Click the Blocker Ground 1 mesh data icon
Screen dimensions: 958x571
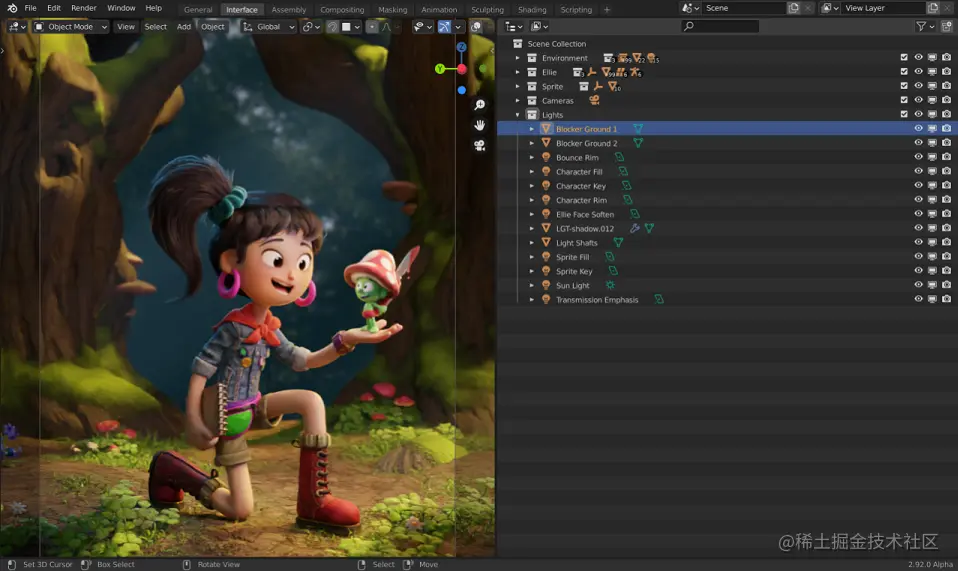click(x=638, y=129)
